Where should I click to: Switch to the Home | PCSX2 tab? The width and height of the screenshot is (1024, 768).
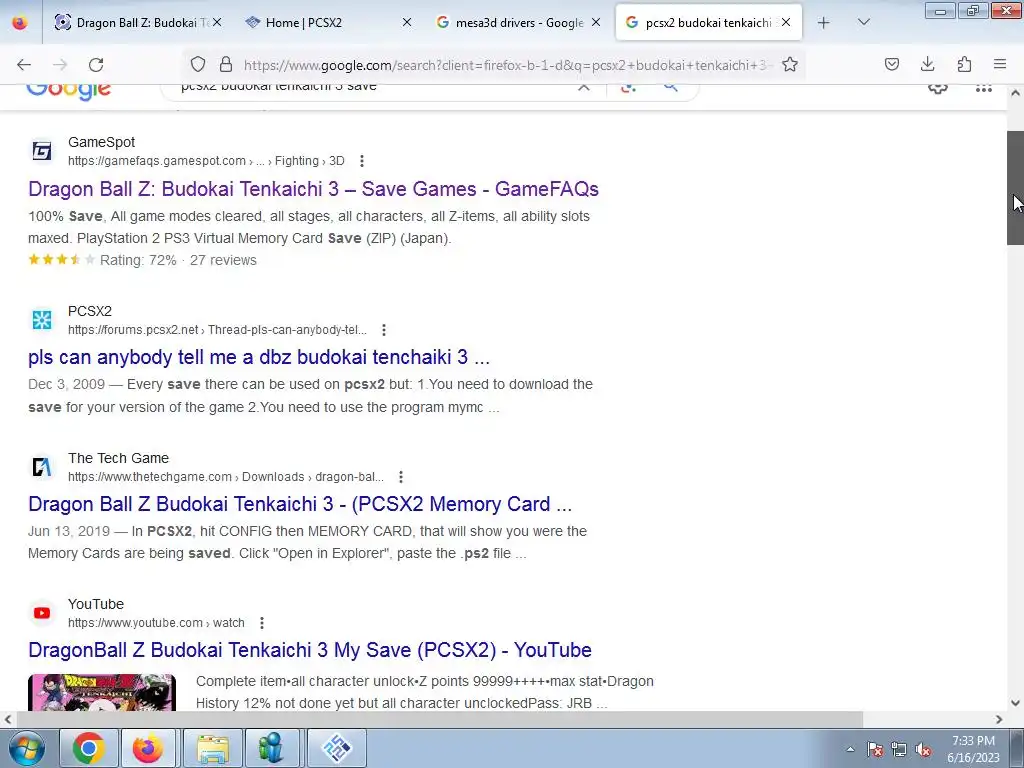(x=326, y=22)
